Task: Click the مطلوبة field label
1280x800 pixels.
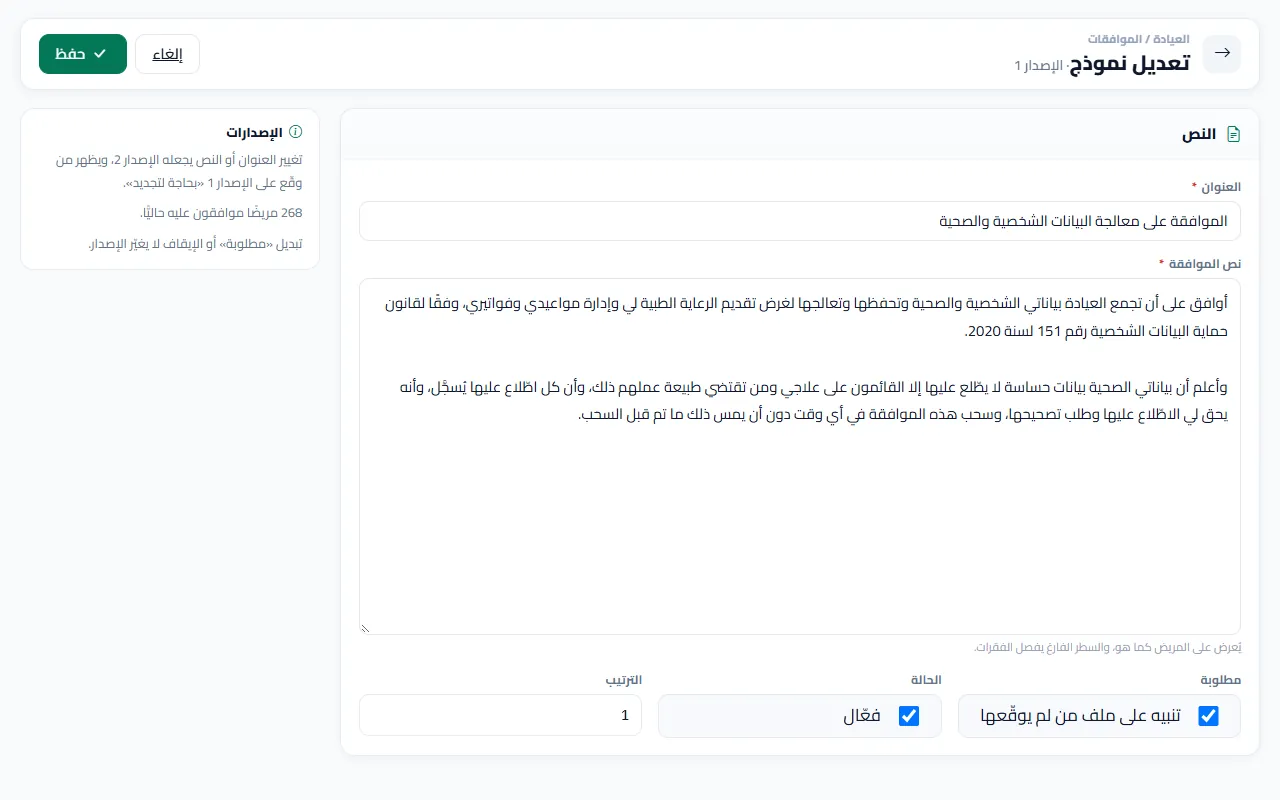Action: tap(1221, 679)
